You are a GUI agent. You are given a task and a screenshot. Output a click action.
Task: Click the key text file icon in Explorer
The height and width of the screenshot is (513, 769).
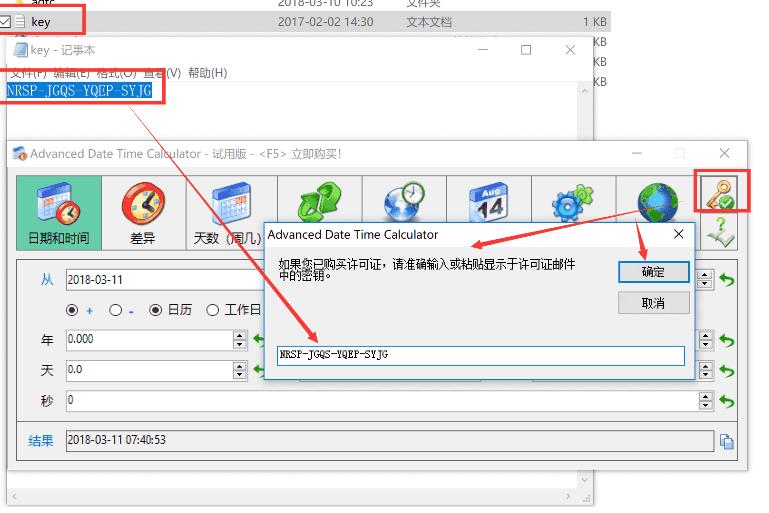[x=20, y=22]
